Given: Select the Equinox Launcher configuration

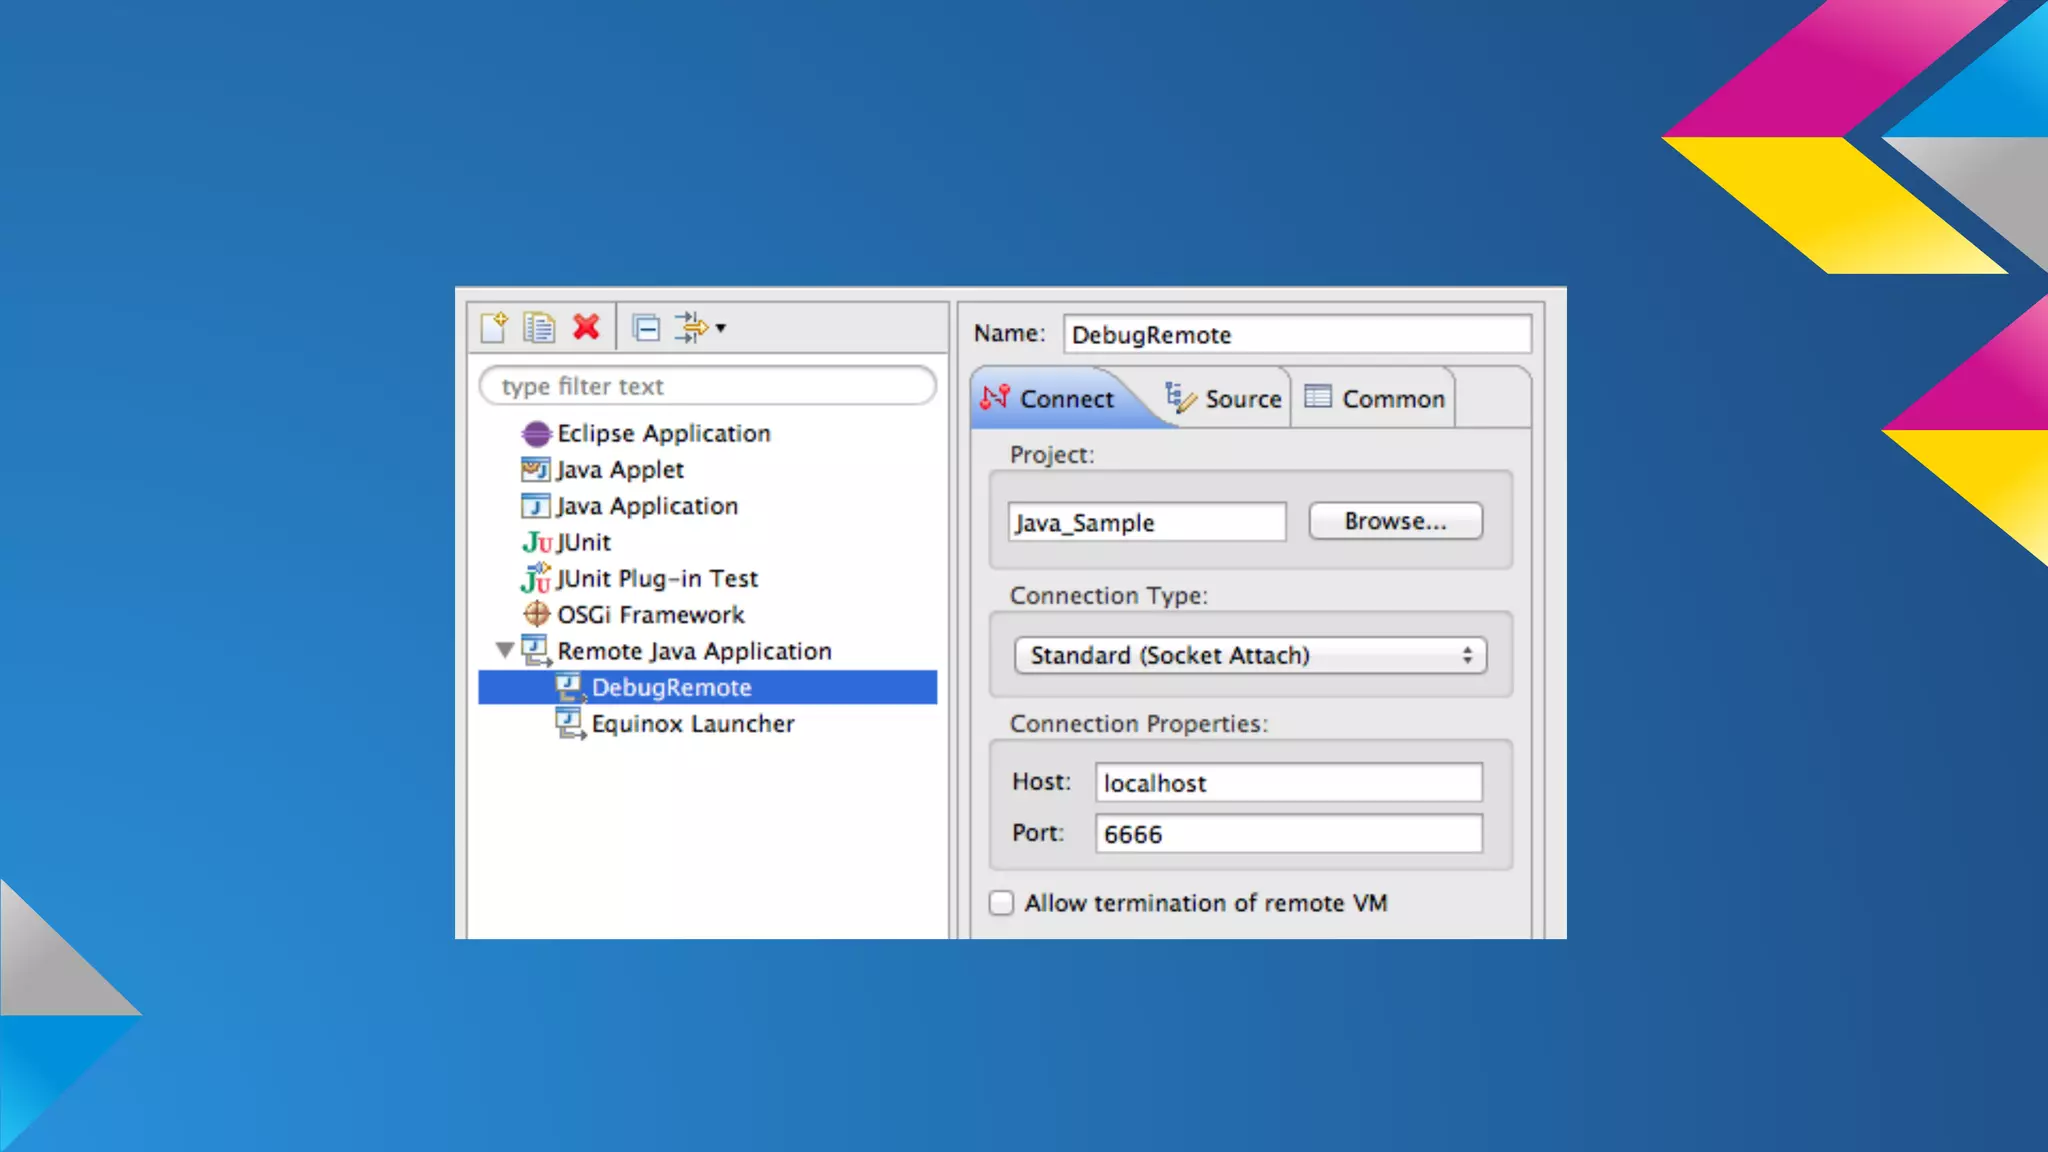Looking at the screenshot, I should click(x=692, y=723).
